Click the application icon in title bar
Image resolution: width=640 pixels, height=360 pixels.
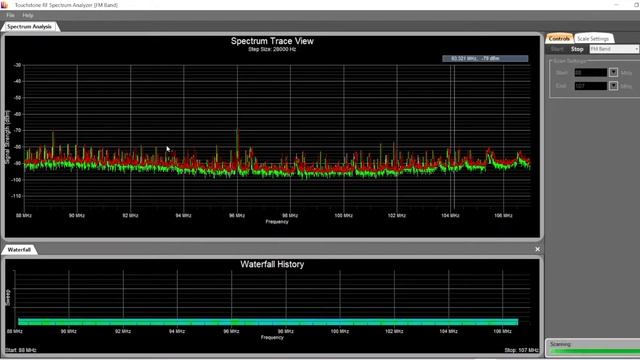coord(4,4)
